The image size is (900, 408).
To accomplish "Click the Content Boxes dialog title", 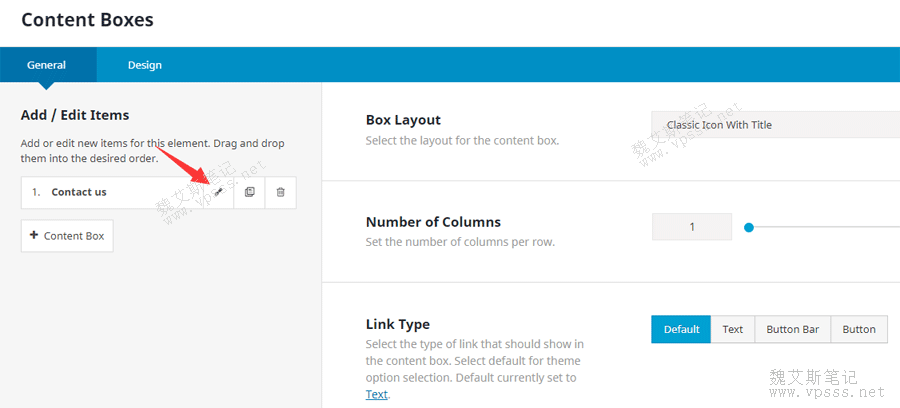I will coord(87,19).
